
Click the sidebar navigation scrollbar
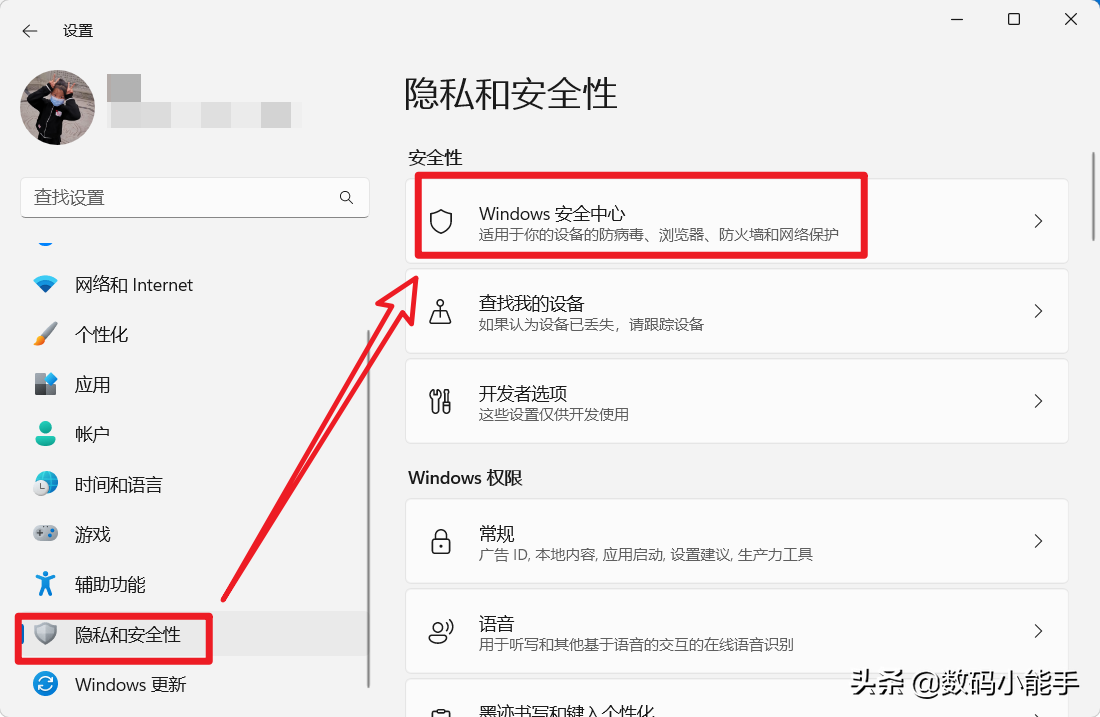368,509
